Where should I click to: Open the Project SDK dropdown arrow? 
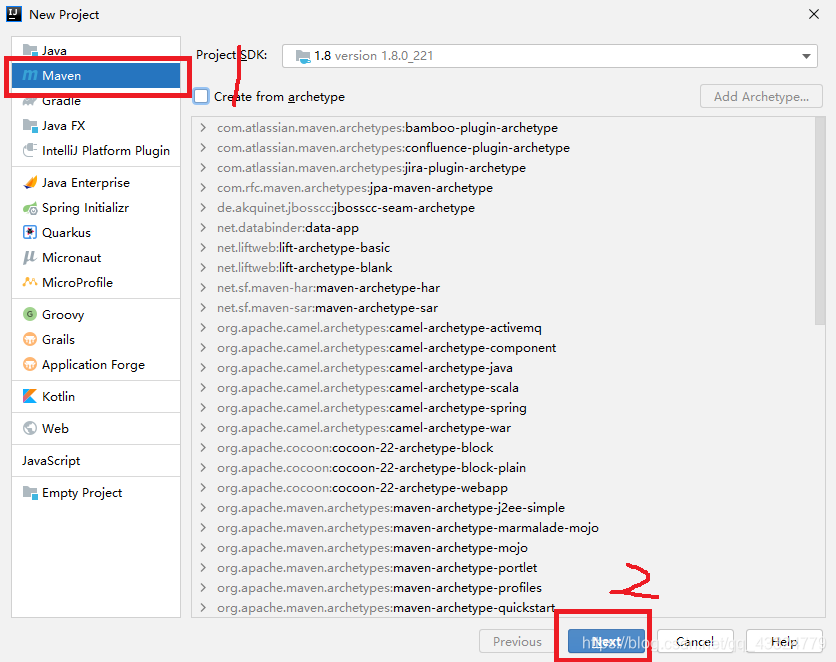(x=806, y=56)
